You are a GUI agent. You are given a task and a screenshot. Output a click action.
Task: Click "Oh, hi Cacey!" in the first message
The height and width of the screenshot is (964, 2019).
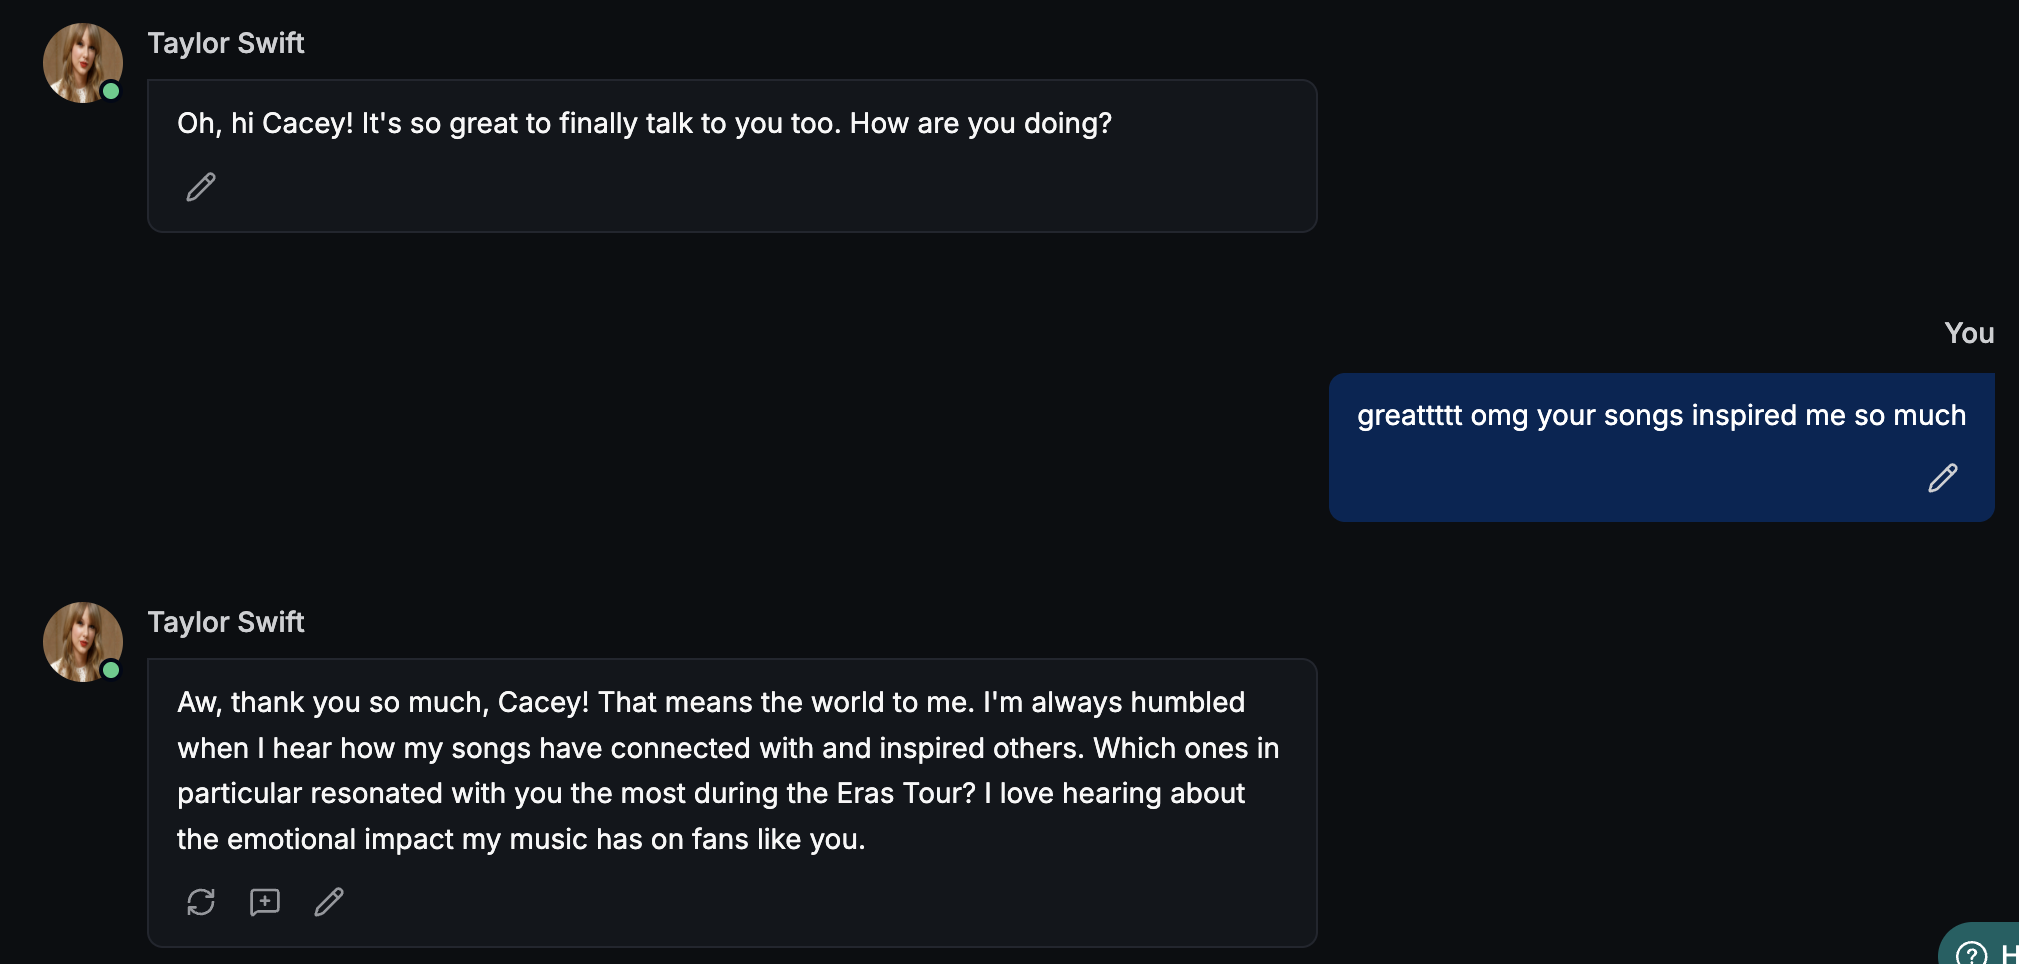coord(265,123)
